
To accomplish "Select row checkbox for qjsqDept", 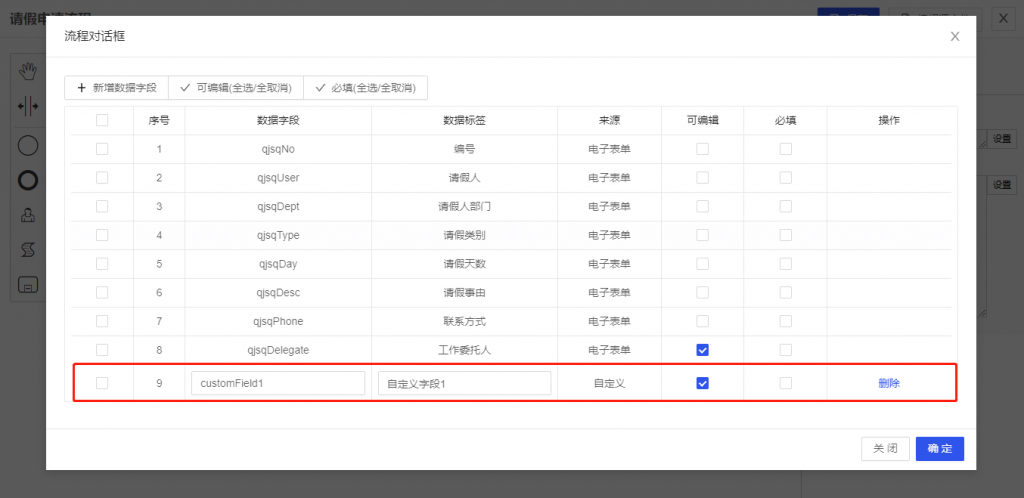I will 101,206.
